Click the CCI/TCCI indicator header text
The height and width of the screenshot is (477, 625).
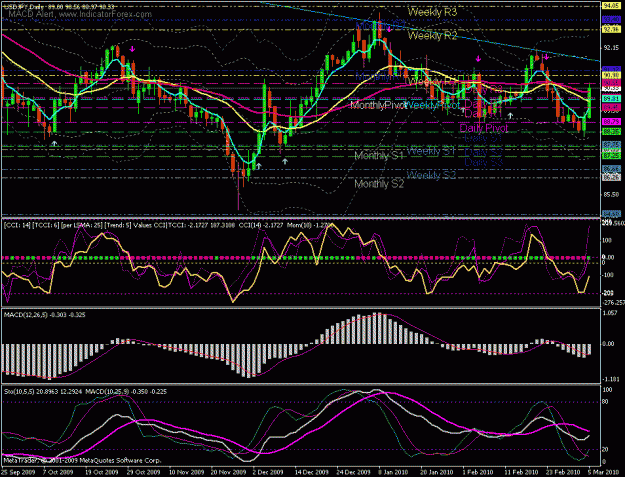point(167,225)
